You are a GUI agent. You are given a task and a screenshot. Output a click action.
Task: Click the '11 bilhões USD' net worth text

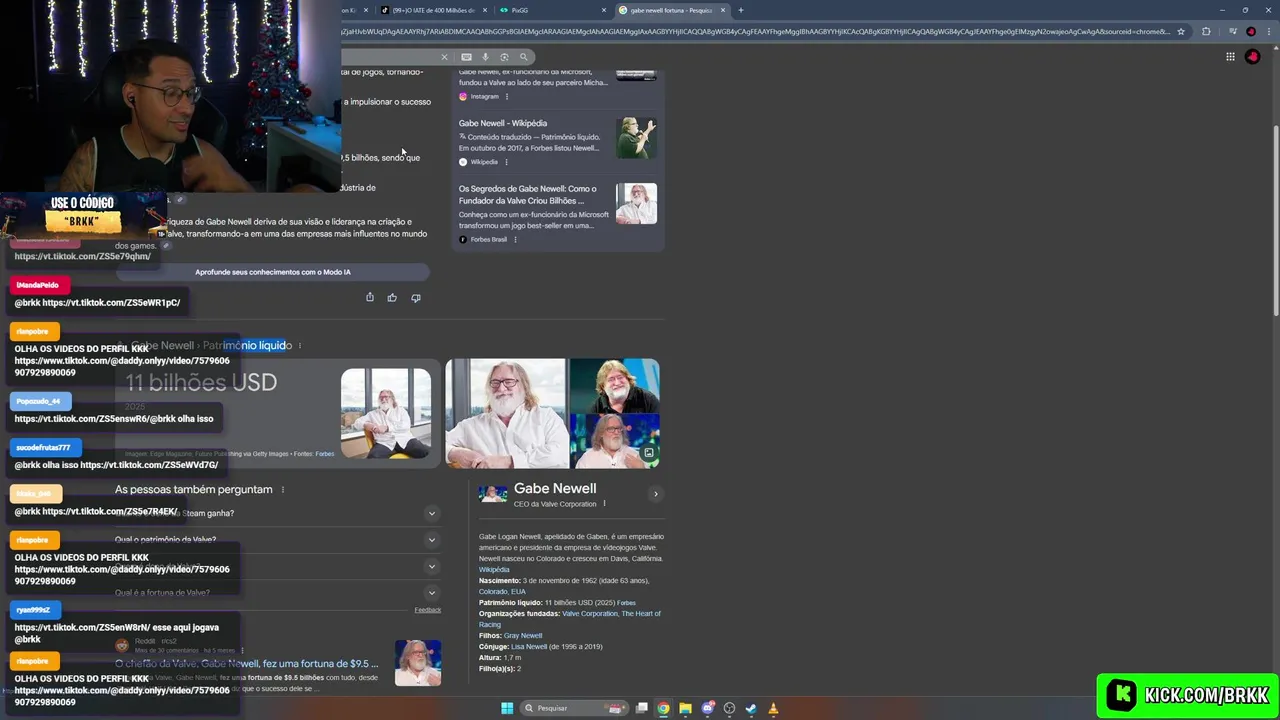(x=201, y=383)
